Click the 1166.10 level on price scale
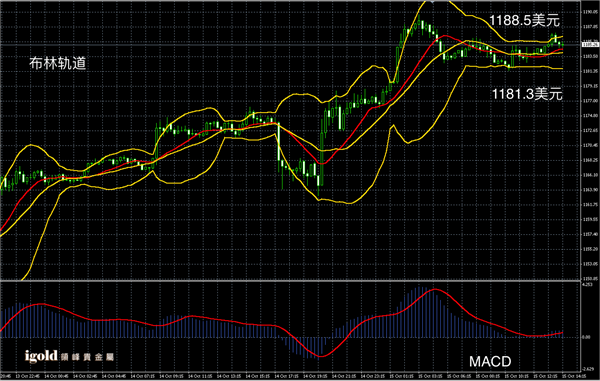 [x=590, y=175]
